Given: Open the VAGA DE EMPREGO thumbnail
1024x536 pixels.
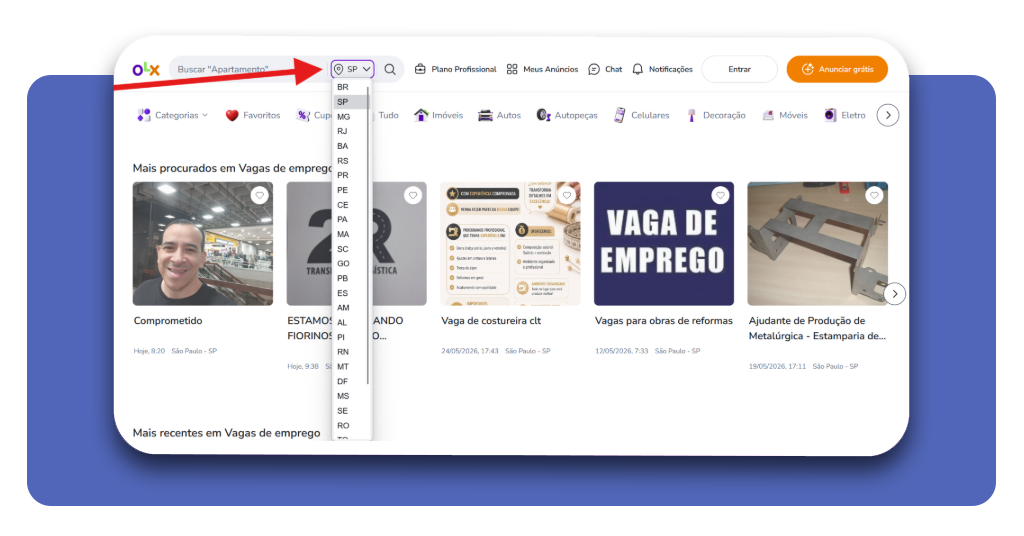Looking at the screenshot, I should tap(664, 244).
